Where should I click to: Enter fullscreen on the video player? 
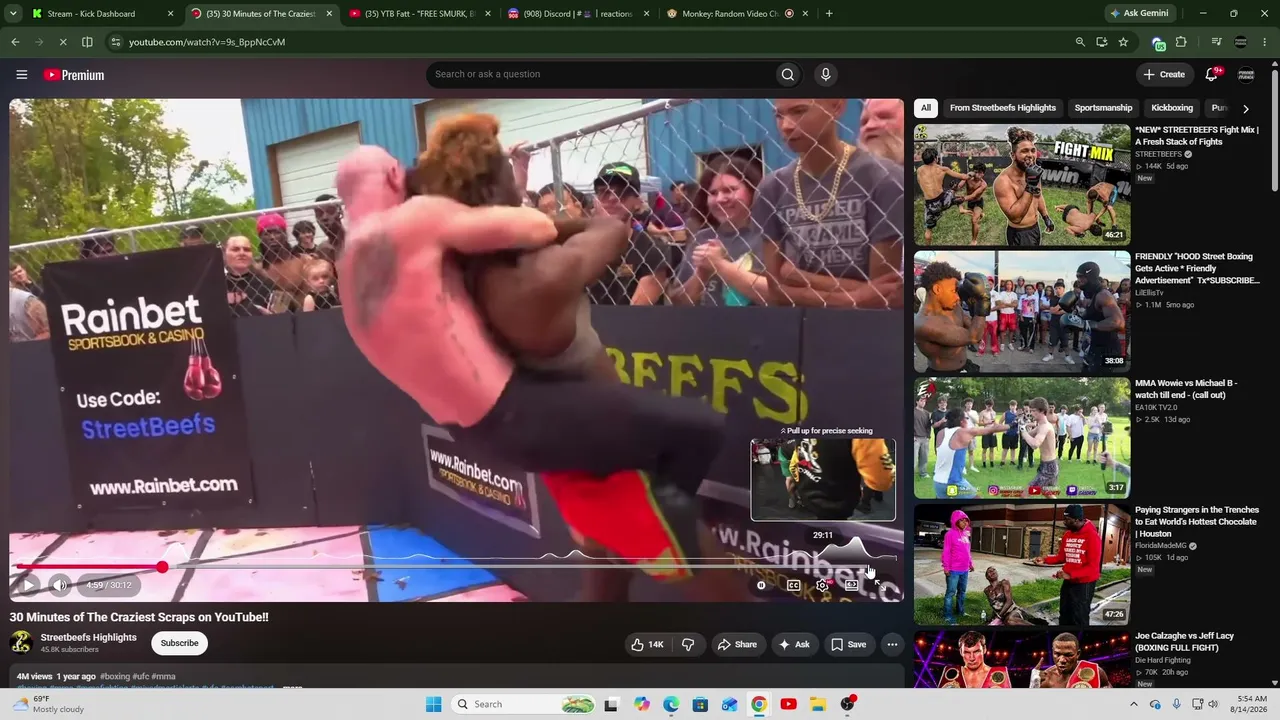879,585
